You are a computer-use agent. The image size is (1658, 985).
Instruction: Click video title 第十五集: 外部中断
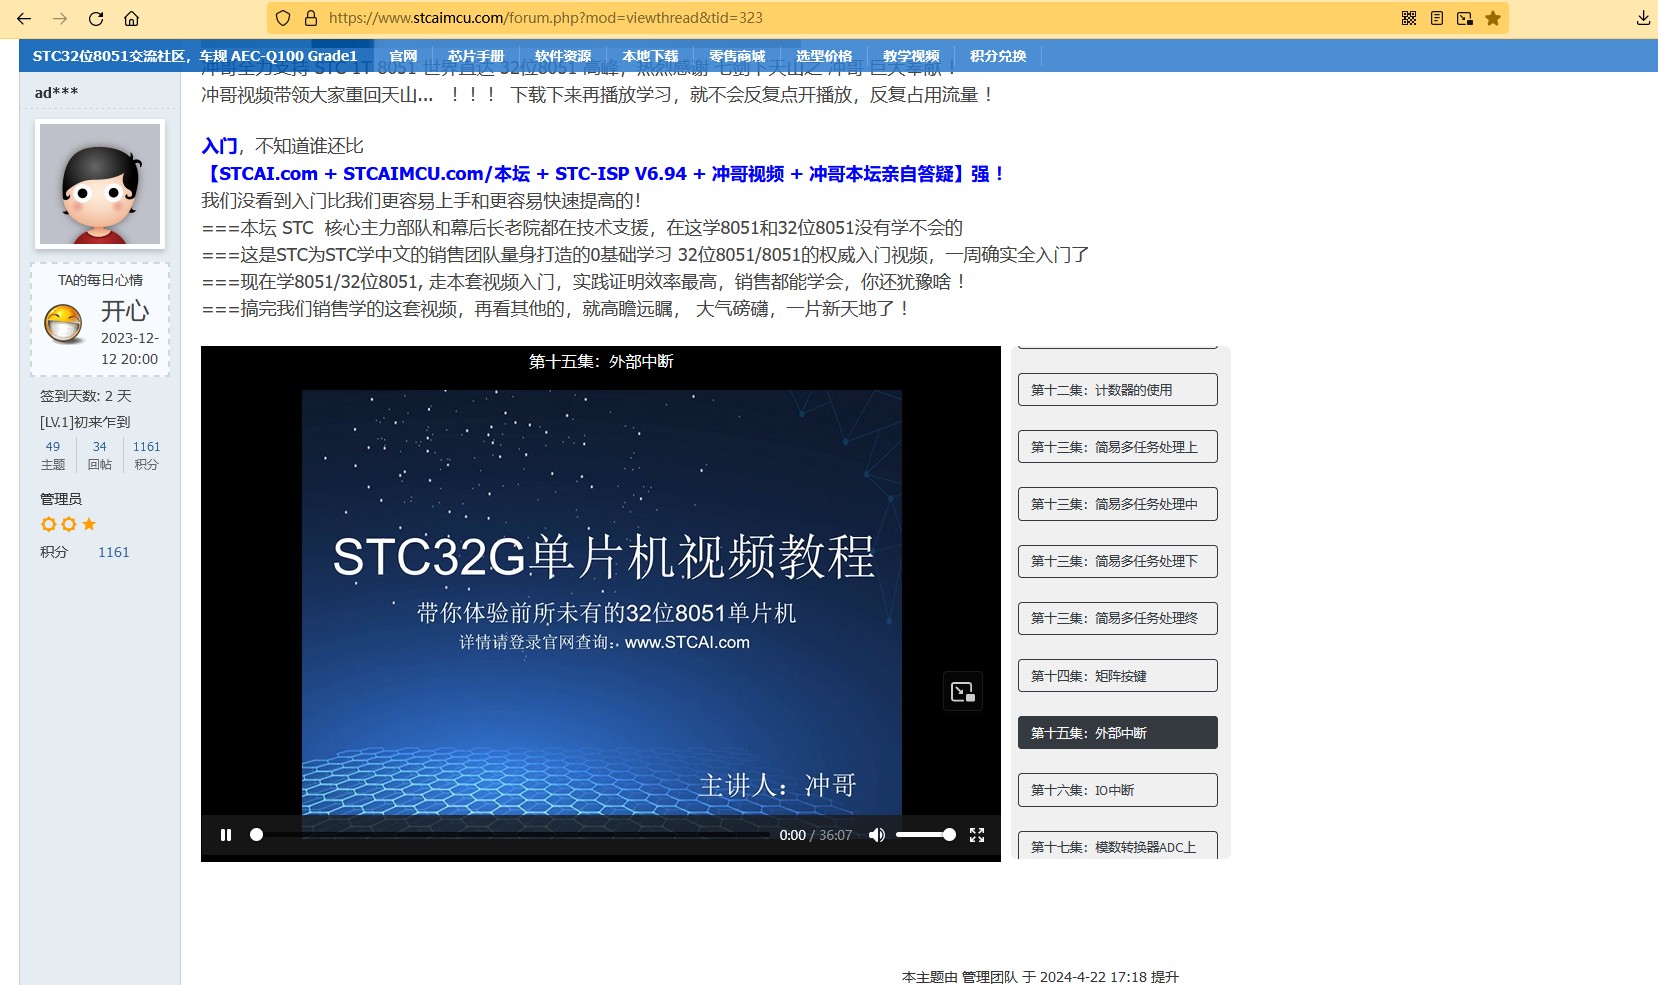601,361
